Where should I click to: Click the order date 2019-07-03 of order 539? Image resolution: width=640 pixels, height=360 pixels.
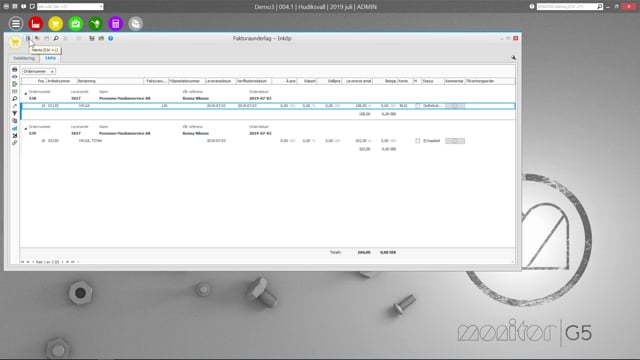pos(260,133)
